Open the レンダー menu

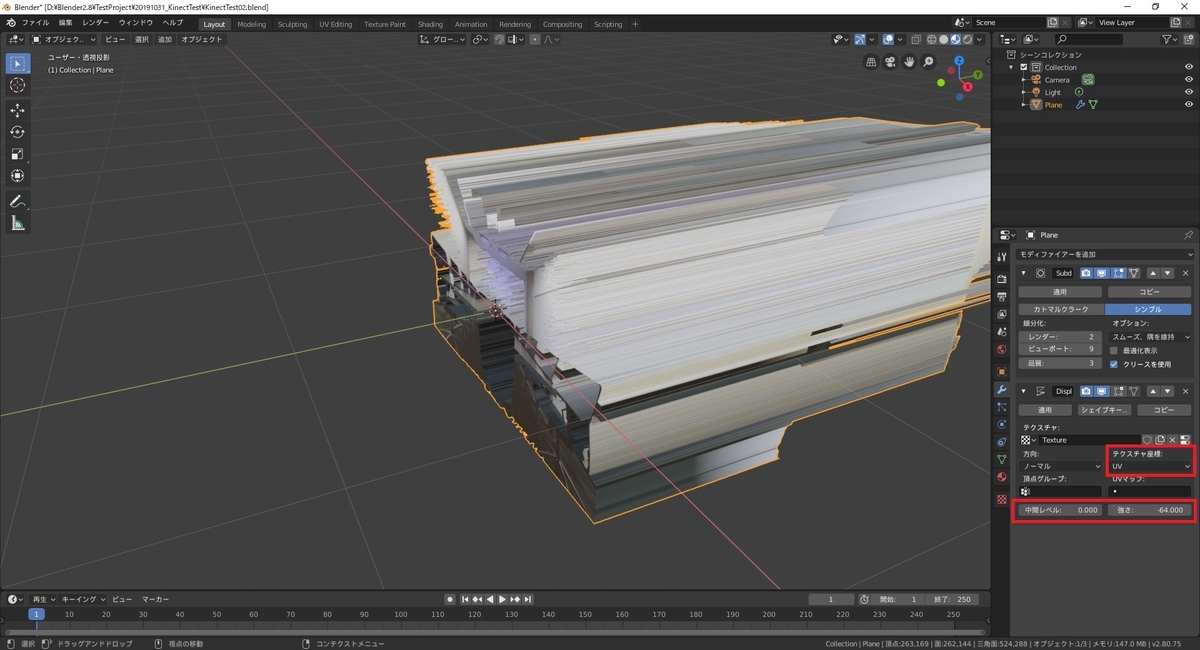(96, 22)
